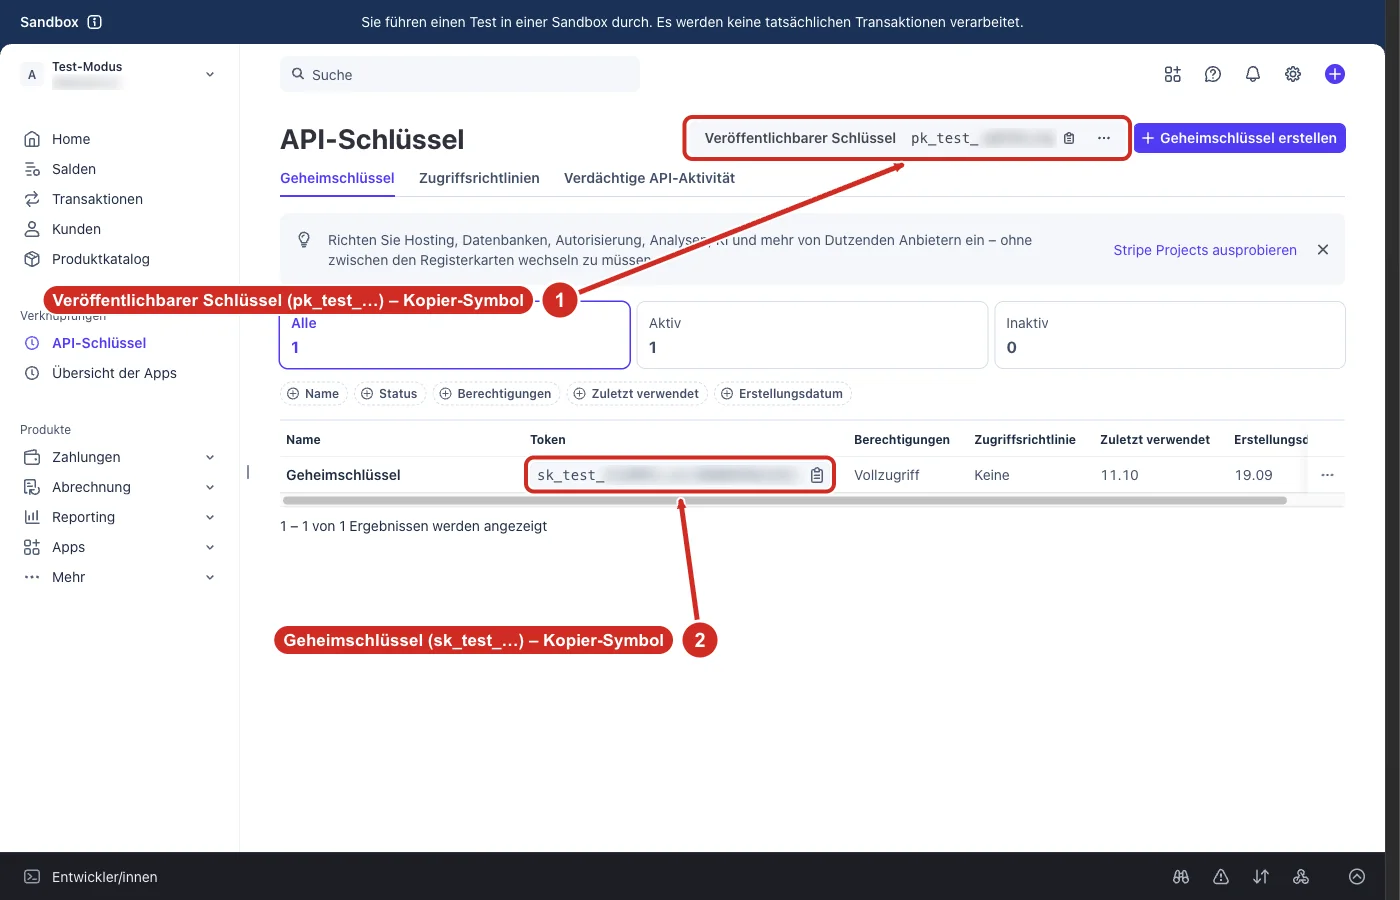Open notifications bell
The height and width of the screenshot is (900, 1400).
click(1253, 74)
